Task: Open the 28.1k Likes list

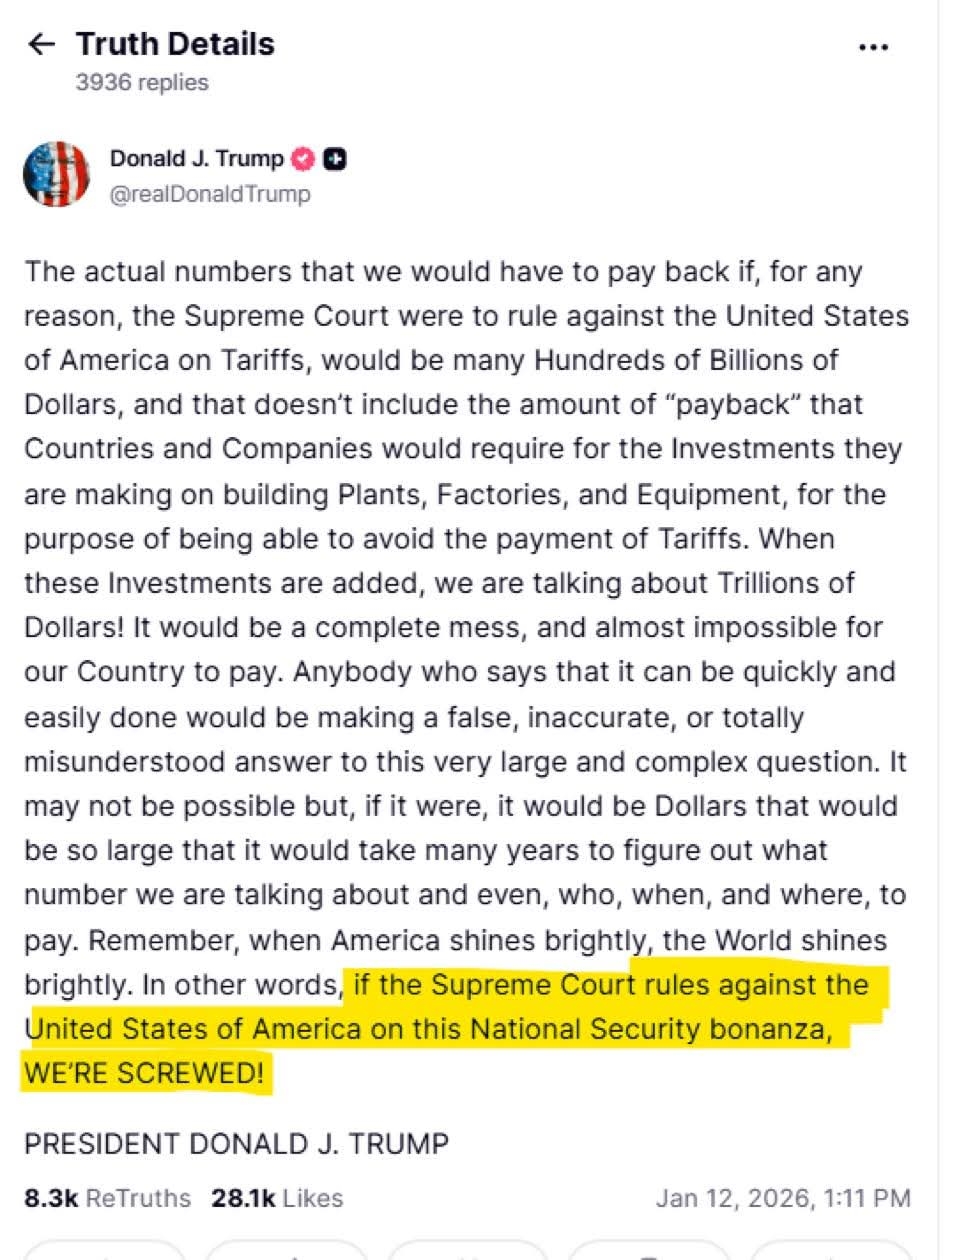Action: tap(277, 1197)
